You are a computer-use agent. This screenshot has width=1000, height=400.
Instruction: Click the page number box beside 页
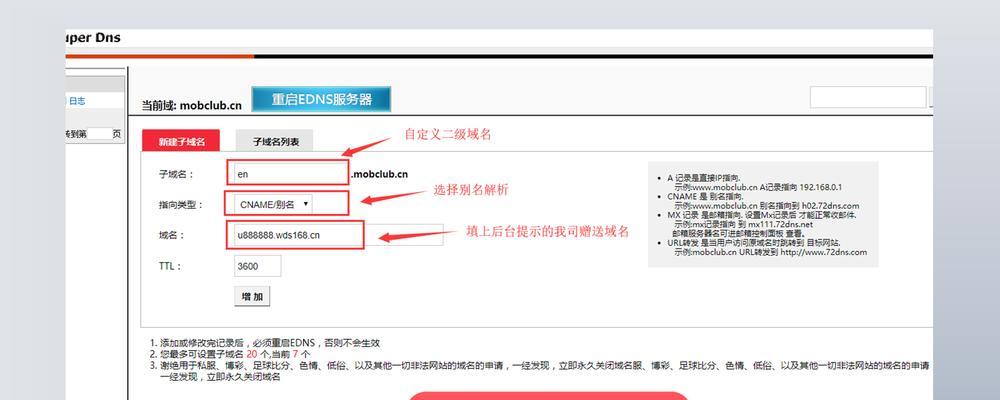click(x=99, y=133)
